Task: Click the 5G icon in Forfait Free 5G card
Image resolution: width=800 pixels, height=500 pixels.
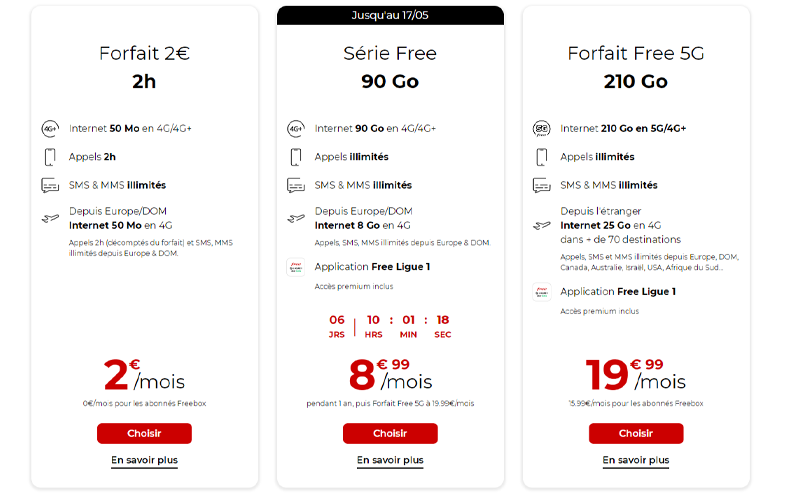Action: pos(542,129)
